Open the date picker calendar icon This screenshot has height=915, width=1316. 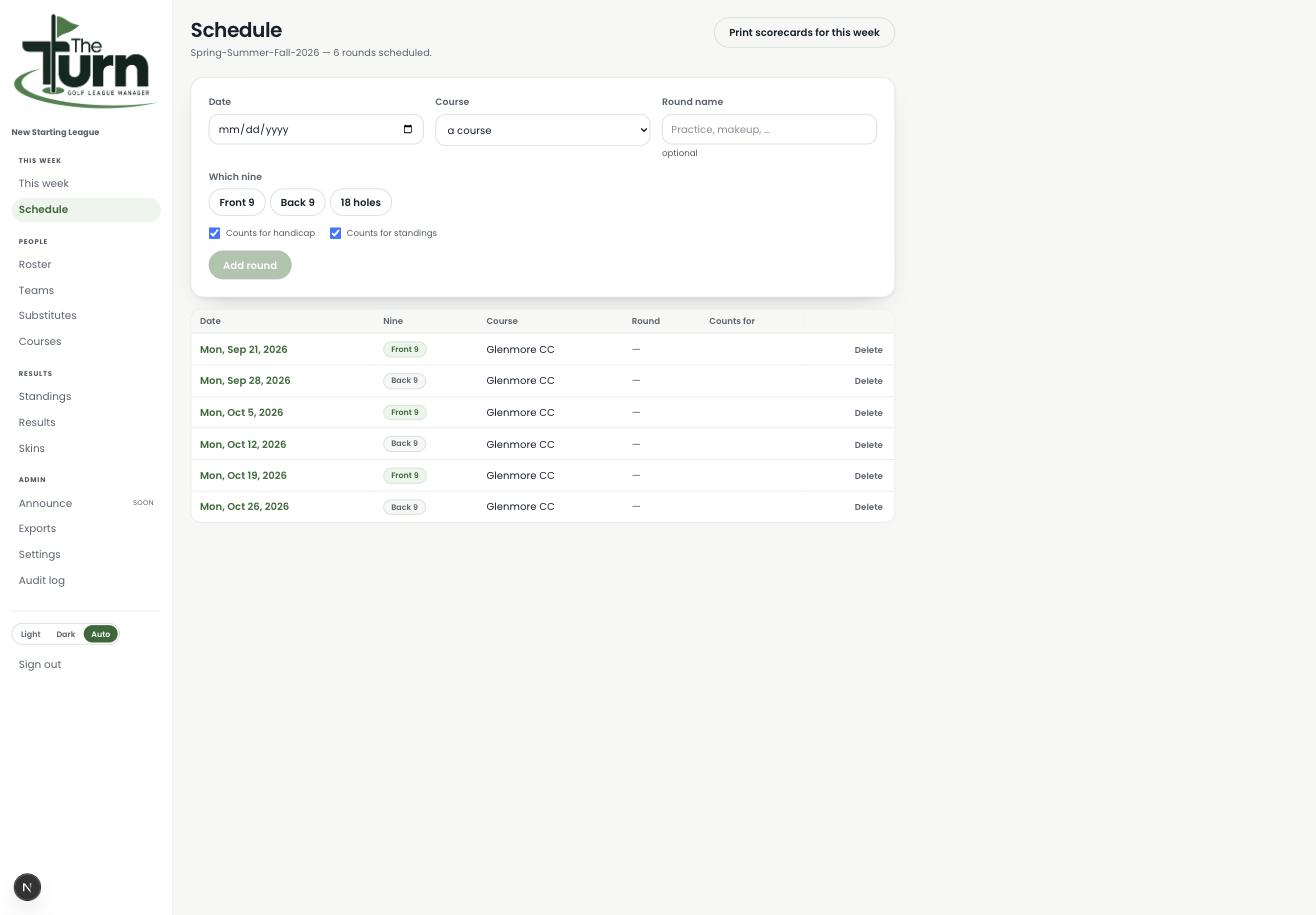pyautogui.click(x=407, y=129)
